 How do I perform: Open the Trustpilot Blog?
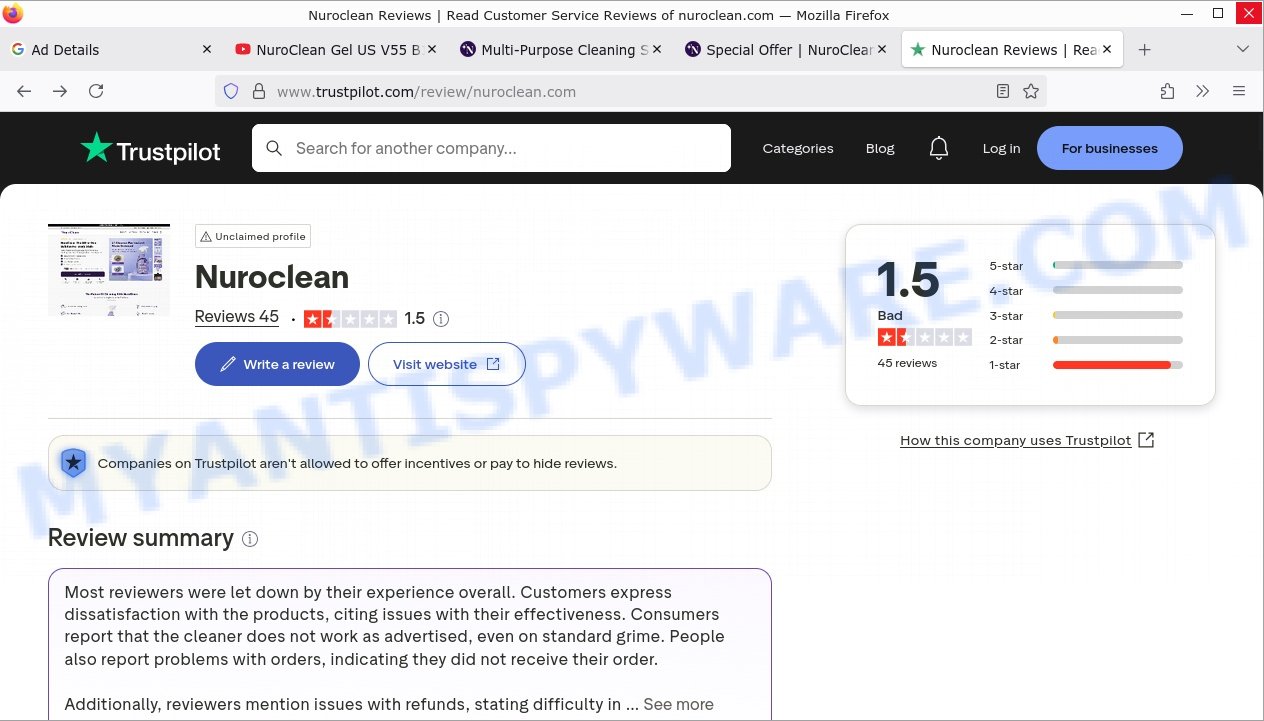coord(880,149)
